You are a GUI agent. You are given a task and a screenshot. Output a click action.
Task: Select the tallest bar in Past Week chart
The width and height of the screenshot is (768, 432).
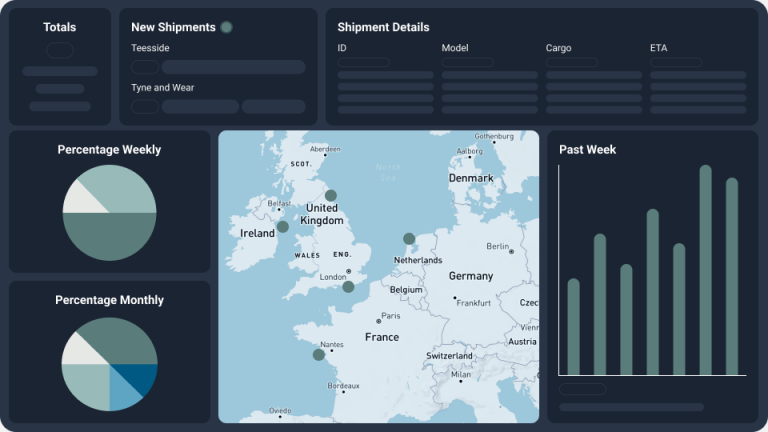click(x=705, y=270)
